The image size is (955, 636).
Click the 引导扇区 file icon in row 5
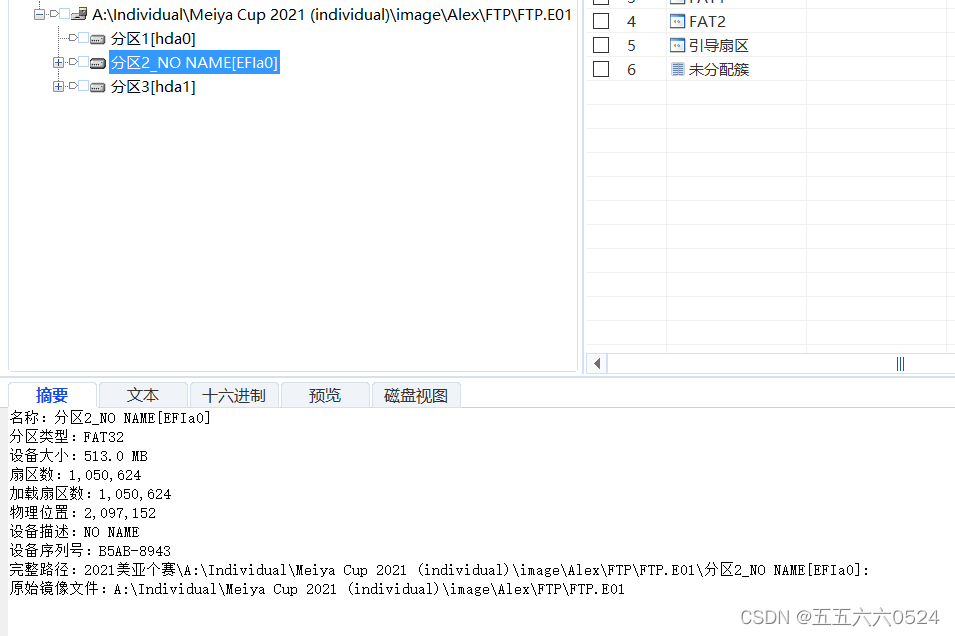677,46
